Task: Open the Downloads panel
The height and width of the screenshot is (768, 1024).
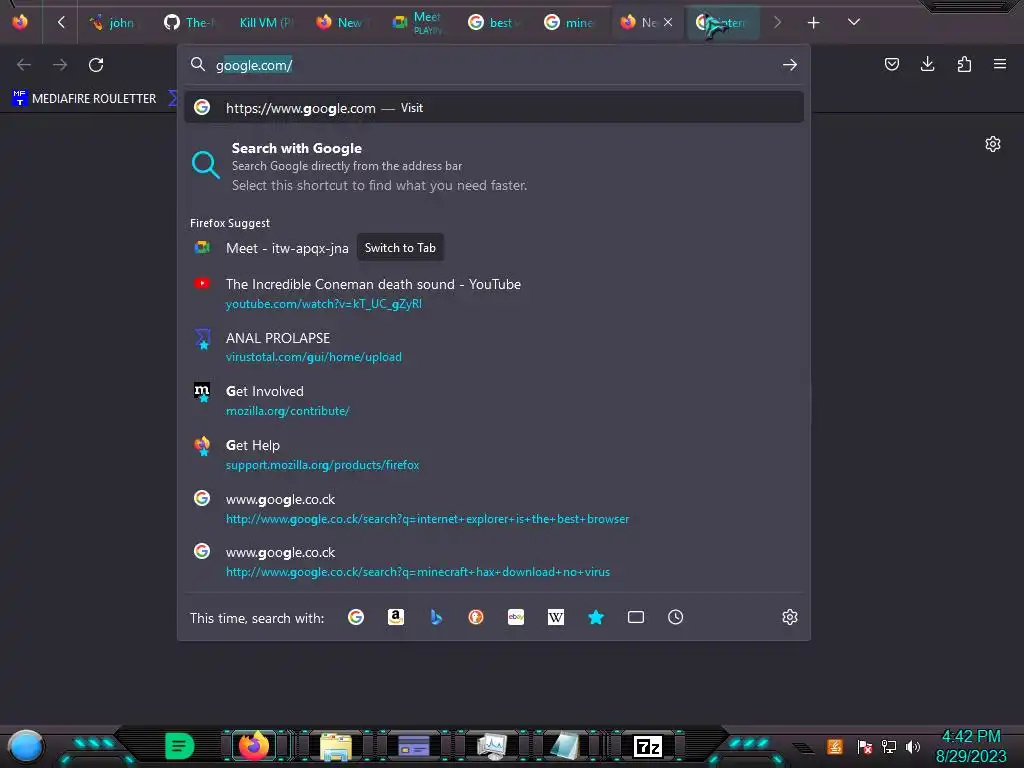Action: point(927,64)
